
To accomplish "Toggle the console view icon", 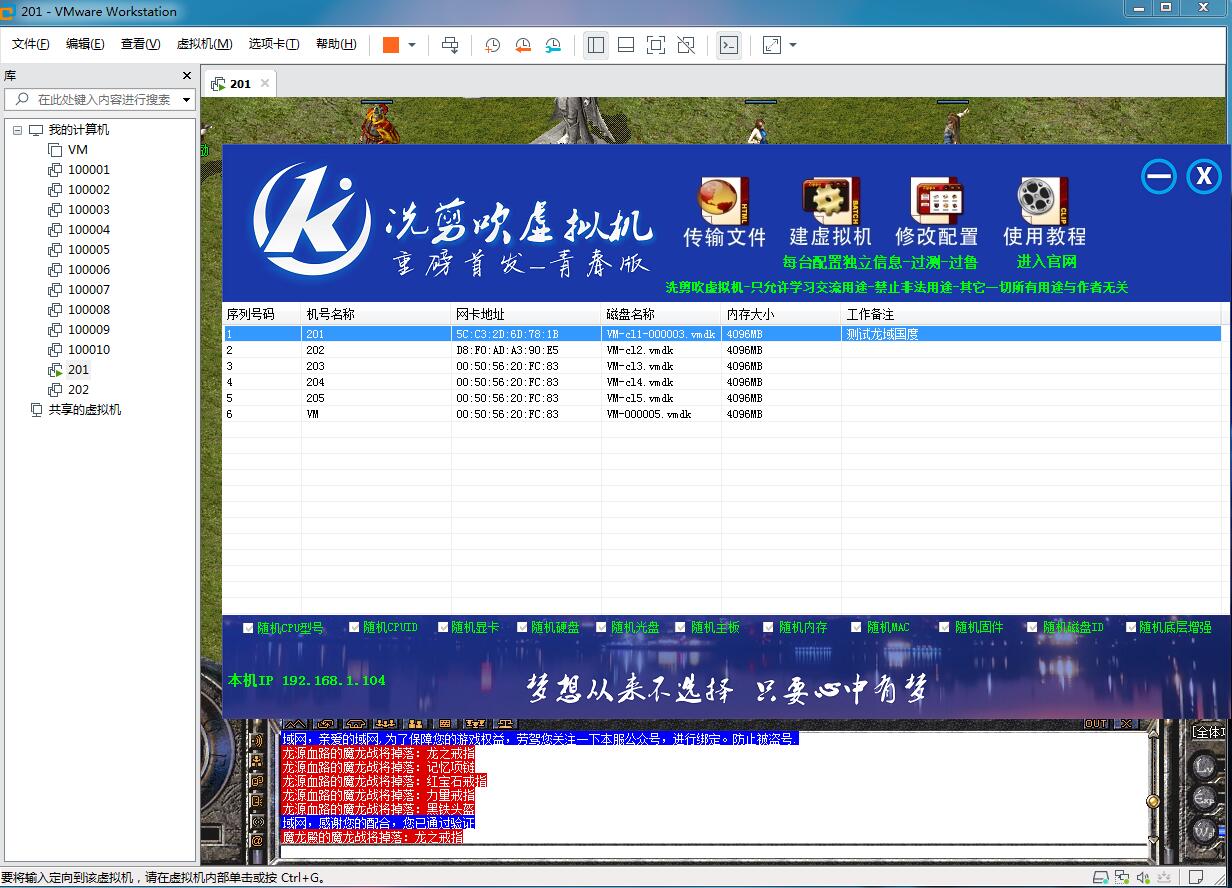I will (729, 45).
